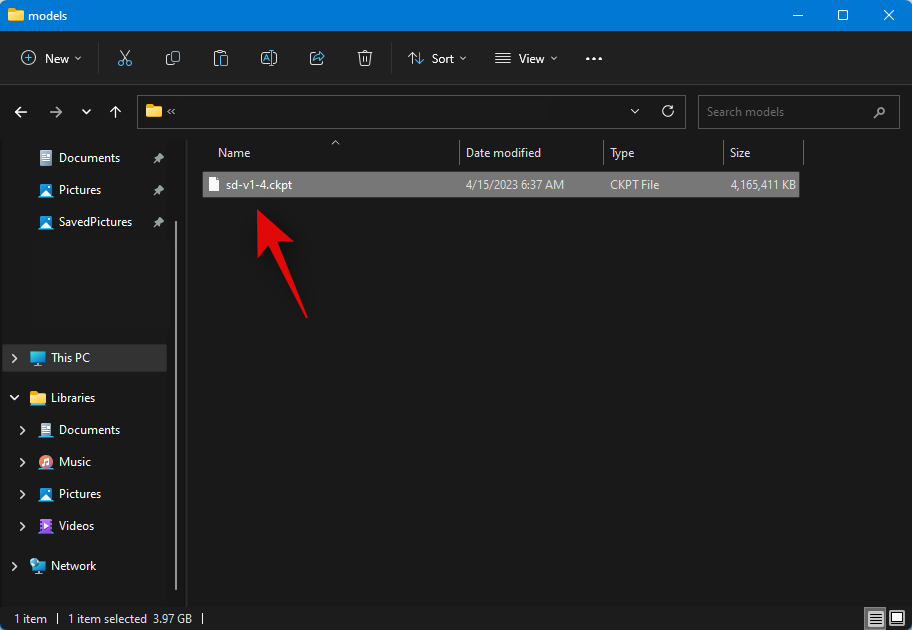The width and height of the screenshot is (912, 630).
Task: Open See more options ellipsis
Action: click(x=594, y=59)
